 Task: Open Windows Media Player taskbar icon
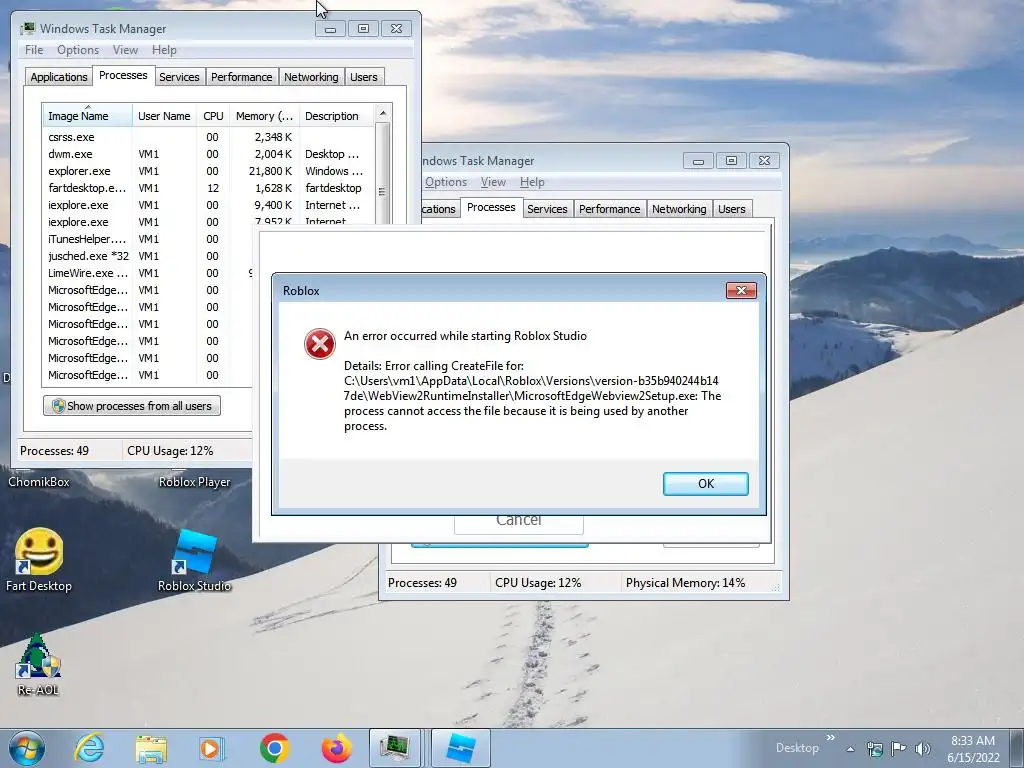click(x=212, y=749)
